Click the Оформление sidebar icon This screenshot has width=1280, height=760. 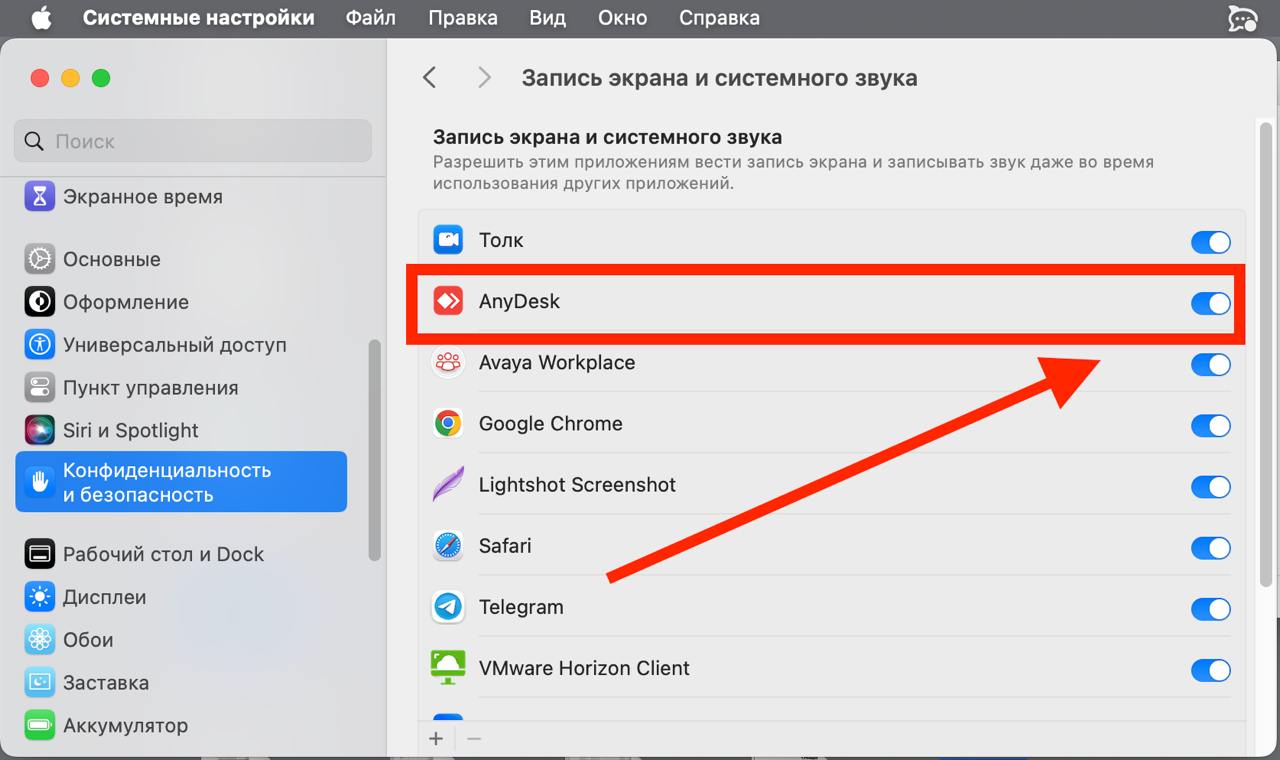(39, 302)
